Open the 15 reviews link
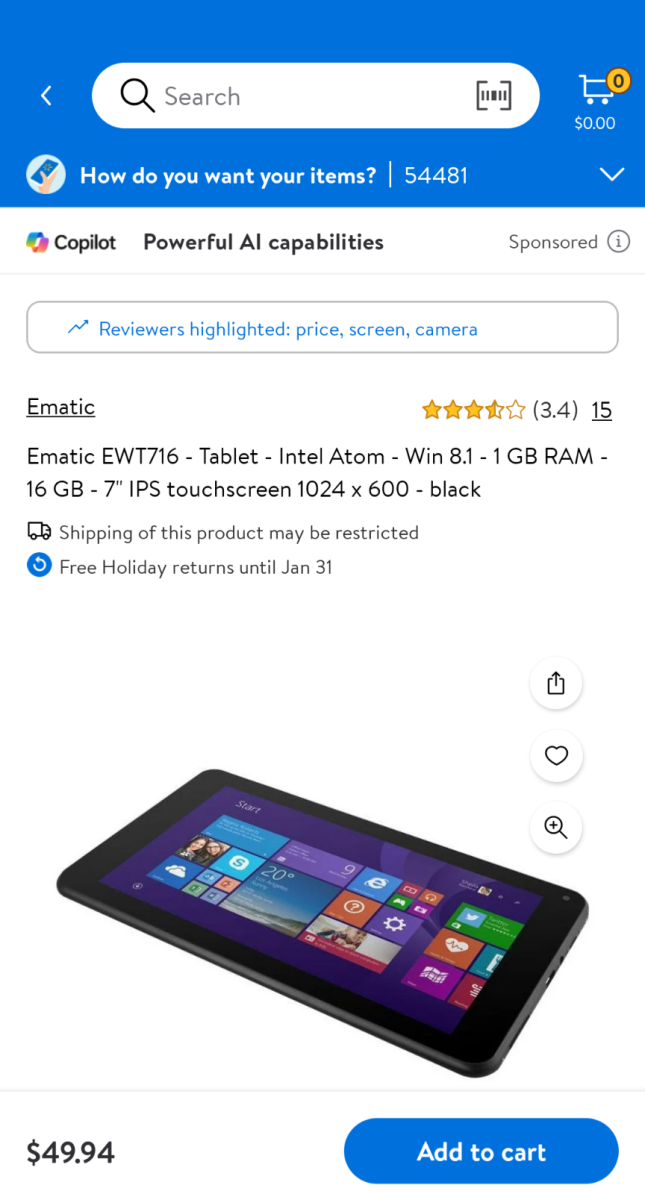The image size is (645, 1200). [x=601, y=410]
